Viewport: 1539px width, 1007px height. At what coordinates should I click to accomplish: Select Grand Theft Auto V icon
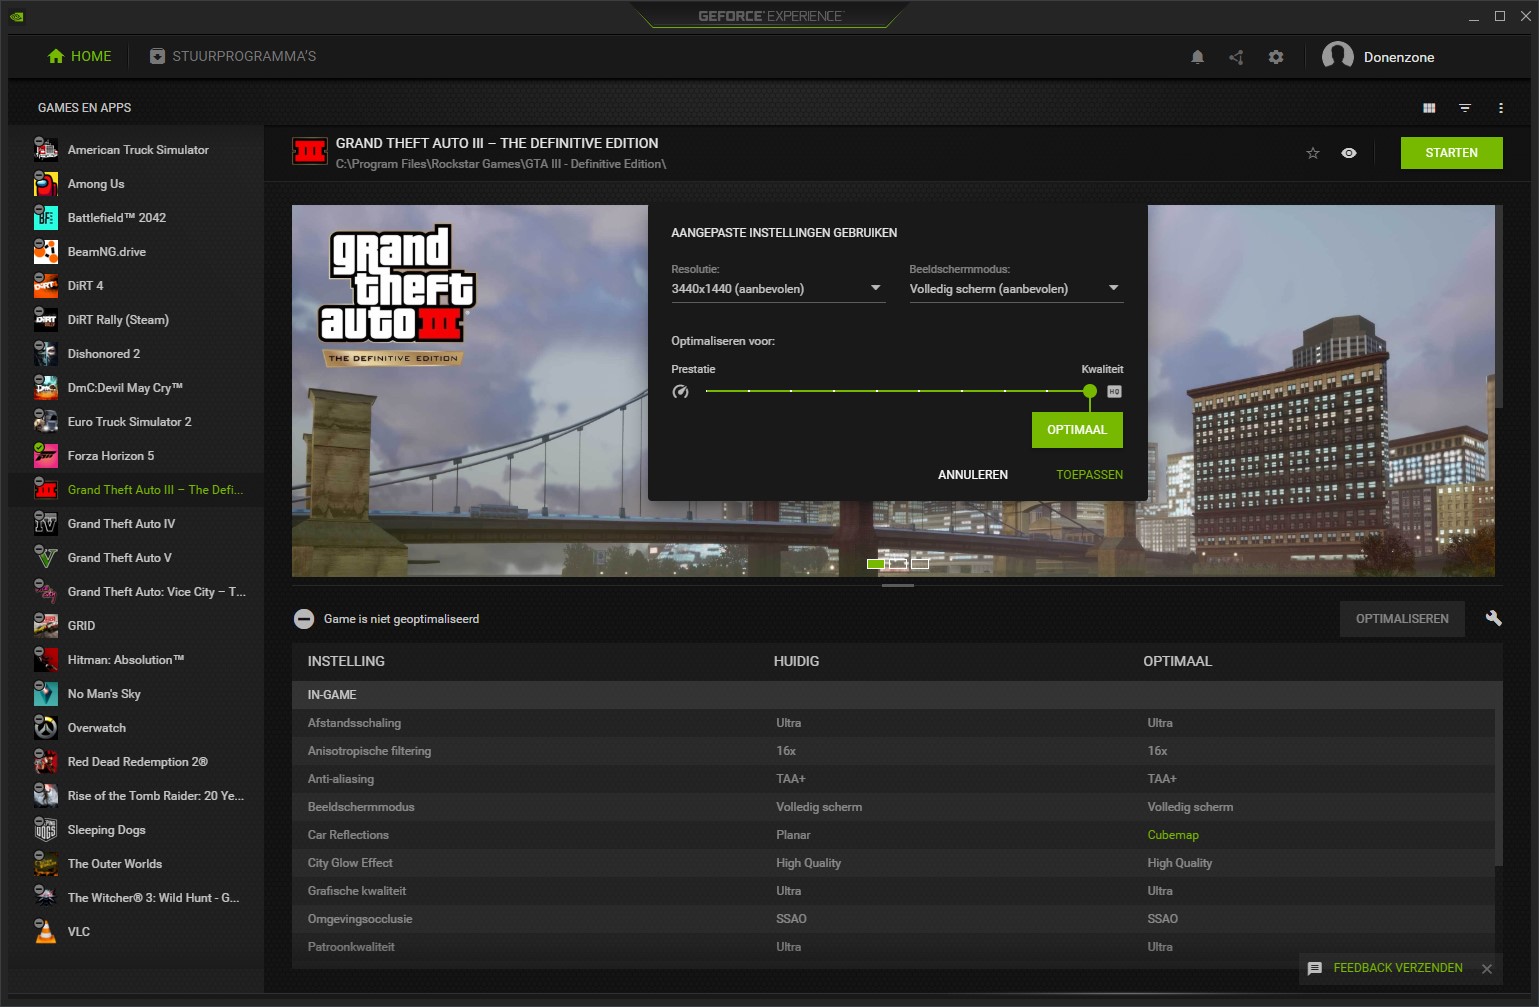45,558
